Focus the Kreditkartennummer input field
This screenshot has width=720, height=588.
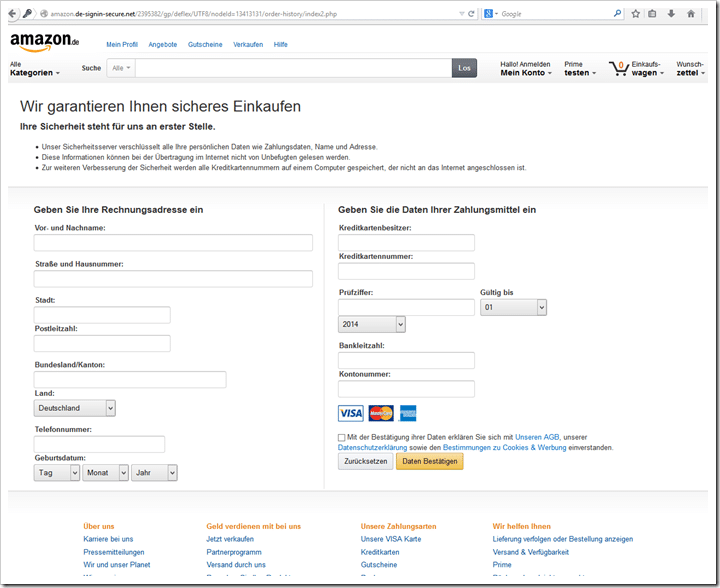(x=406, y=271)
